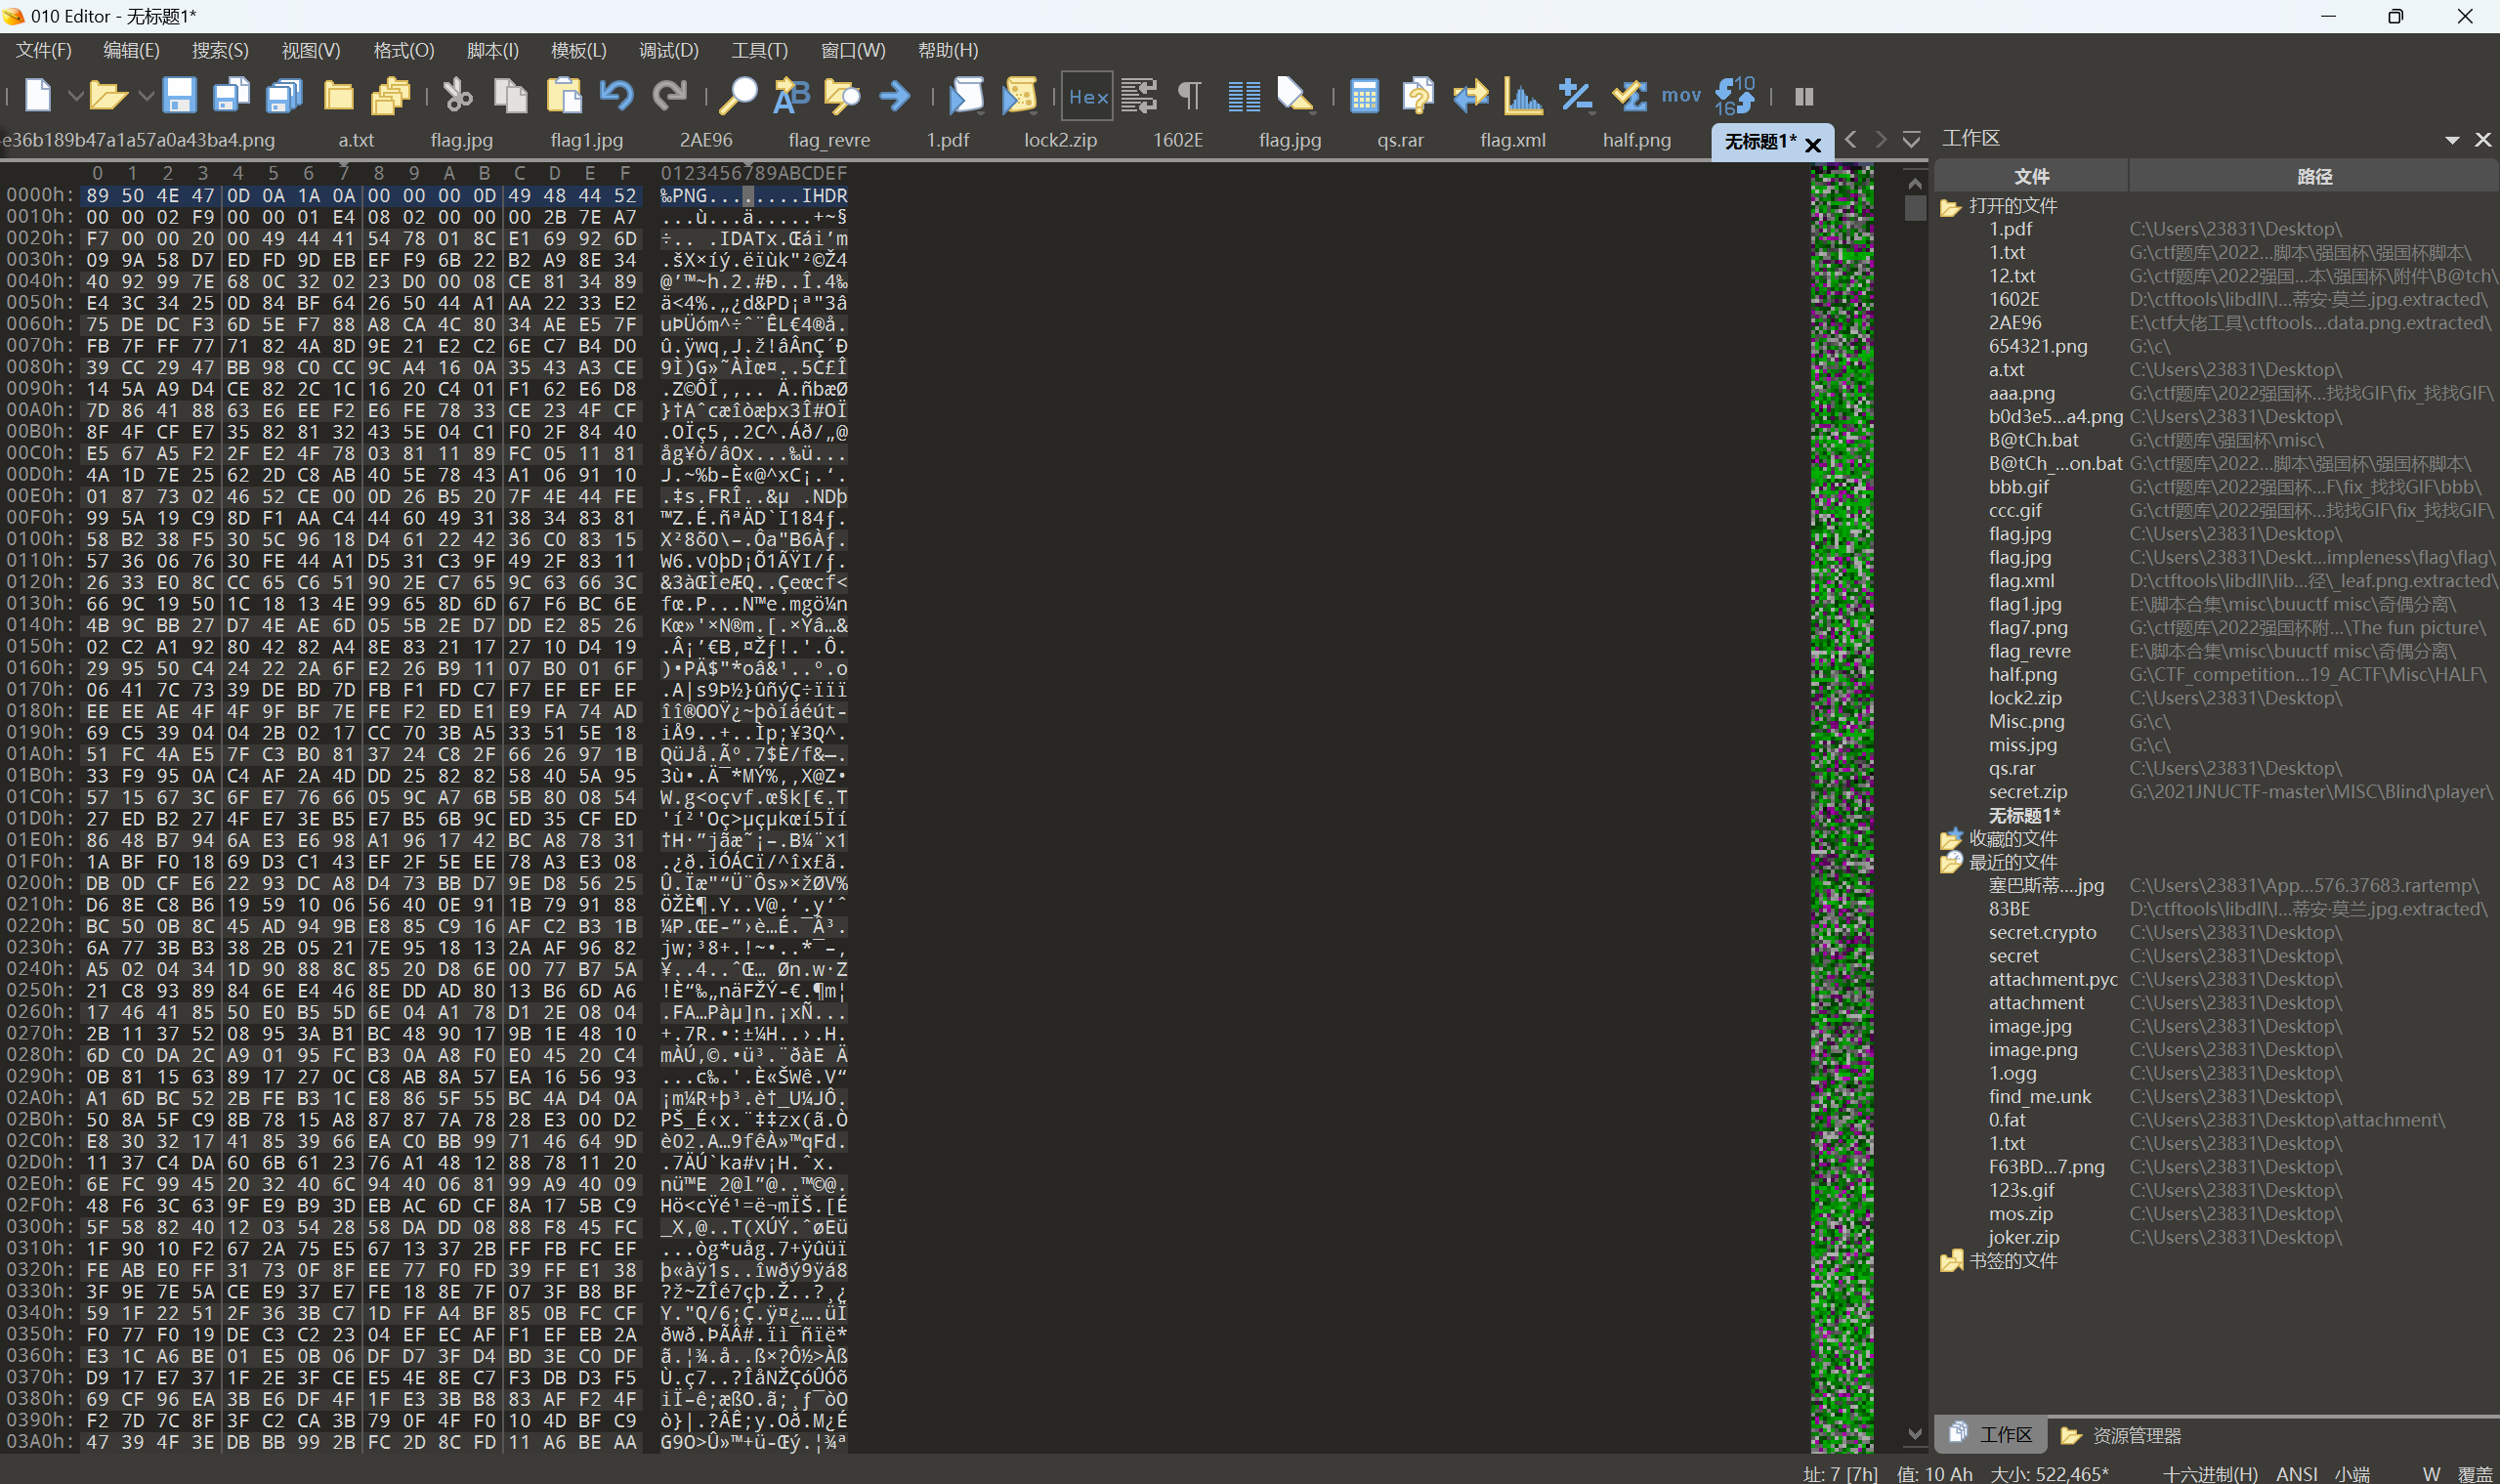Run script using the scroll icon

pos(966,96)
